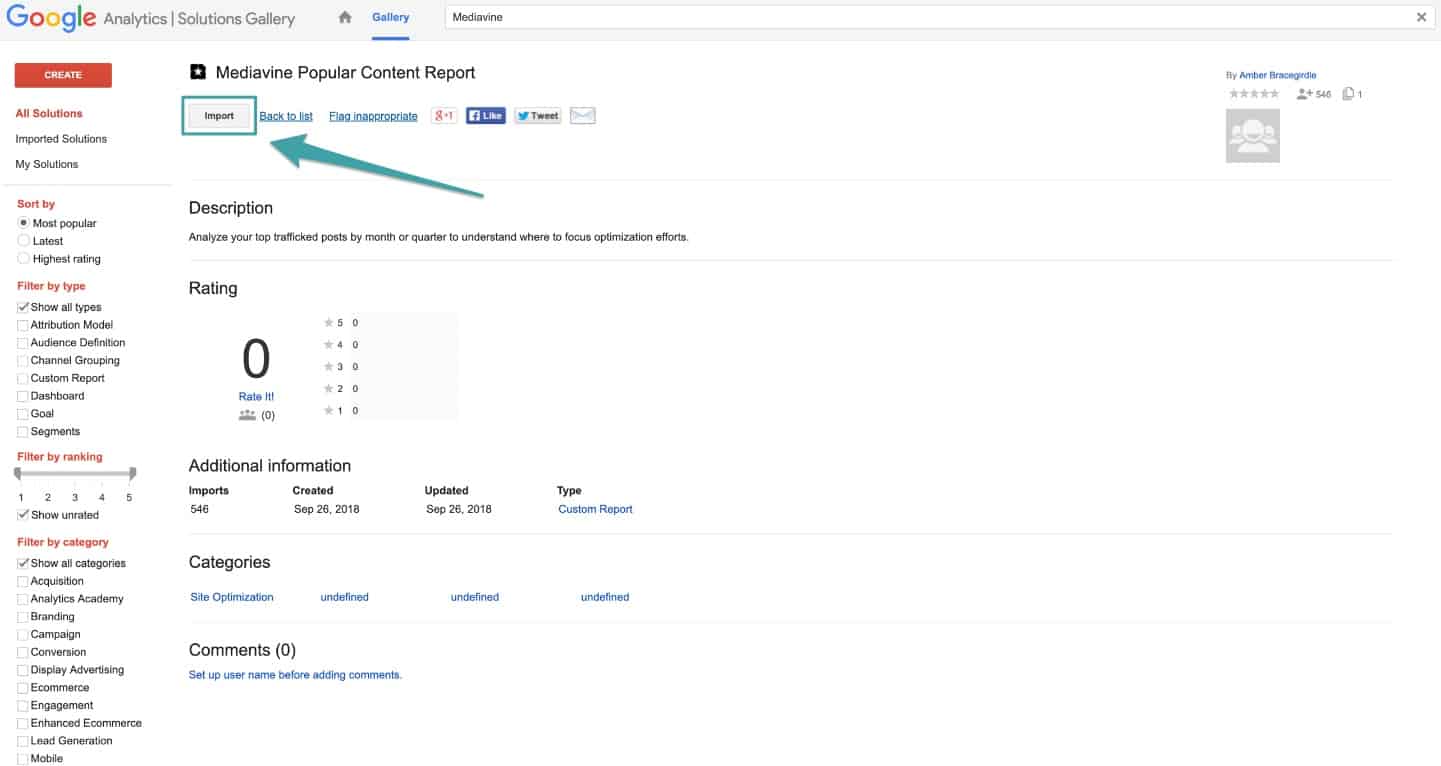Toggle the Ecommerce category filter

(x=22, y=687)
